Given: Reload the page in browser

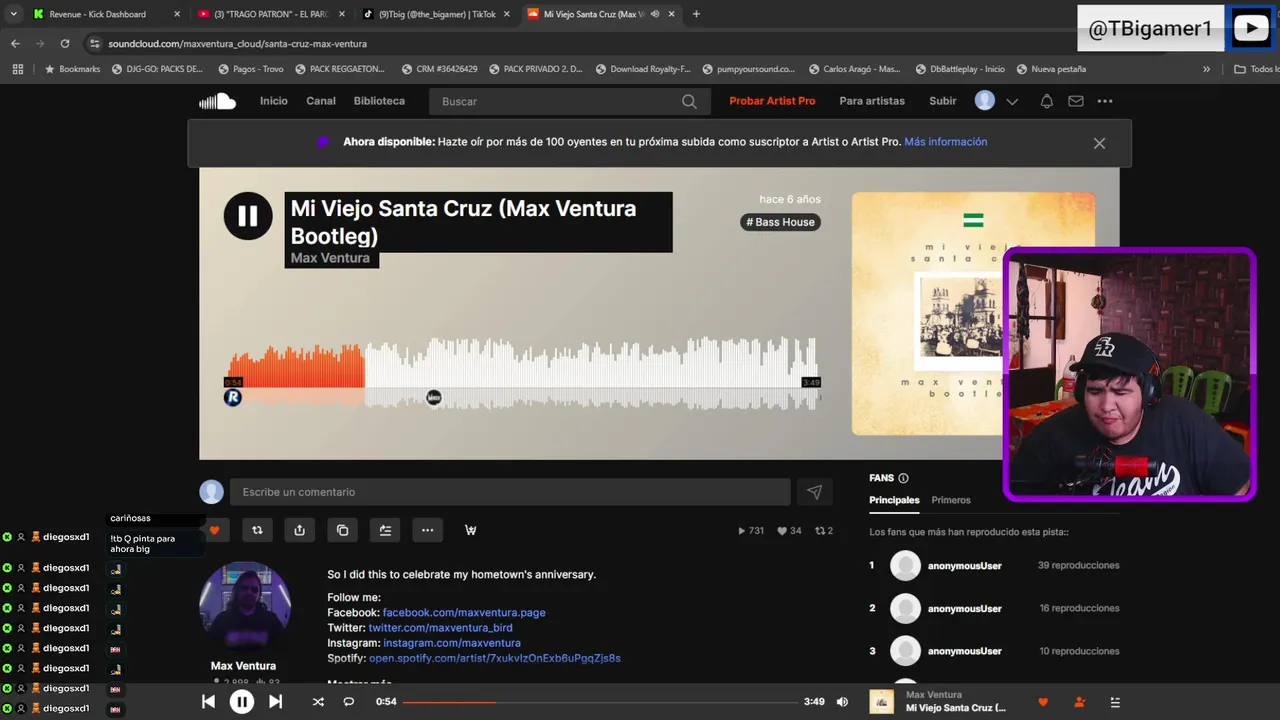Looking at the screenshot, I should (x=65, y=44).
